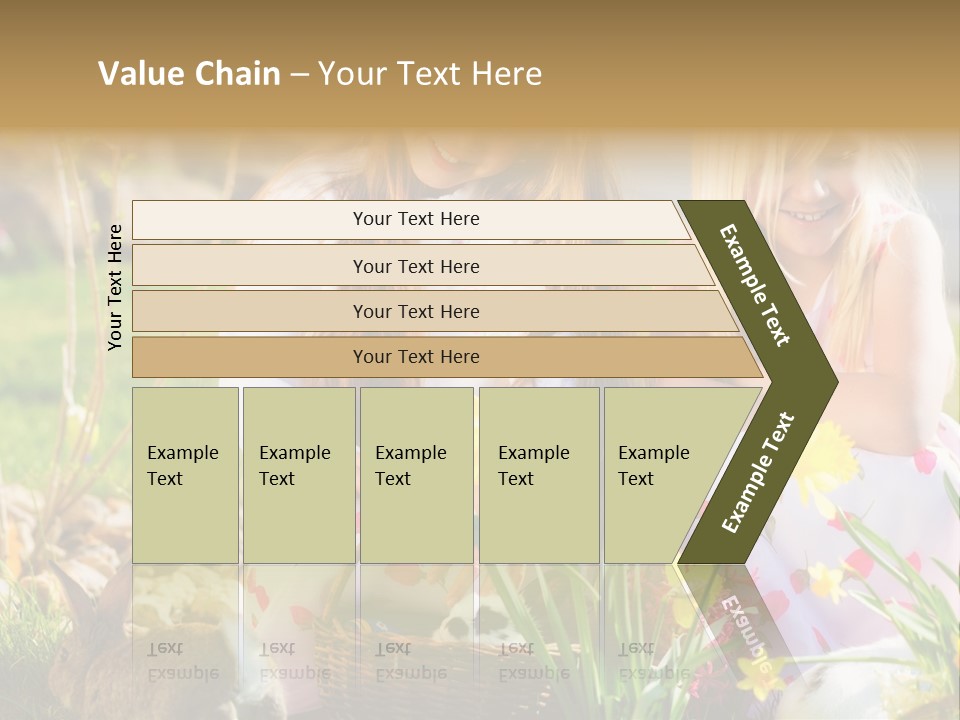This screenshot has height=720, width=960.
Task: Select the fourth darkest 'Your Text Here' bar
Action: [415, 357]
